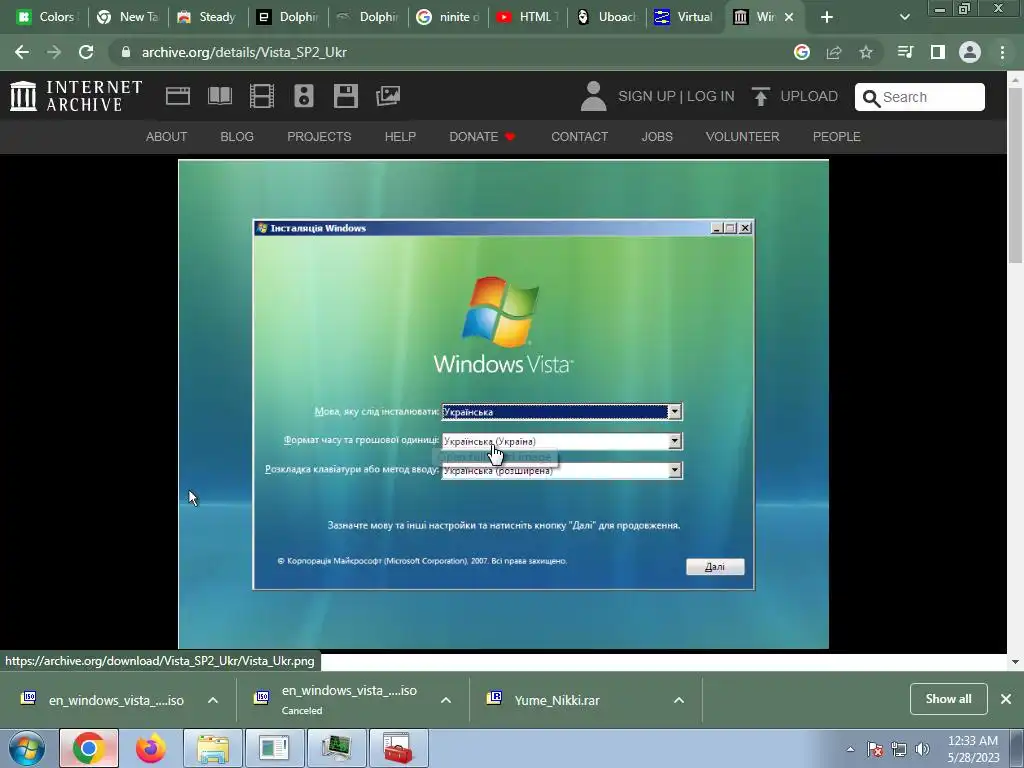Click the user avatar icon near Sign Up

[593, 96]
